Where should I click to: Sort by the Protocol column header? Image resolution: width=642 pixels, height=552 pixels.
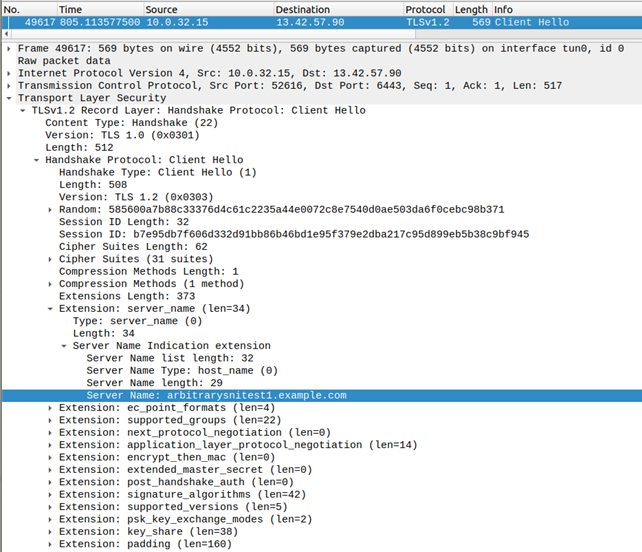pos(430,10)
